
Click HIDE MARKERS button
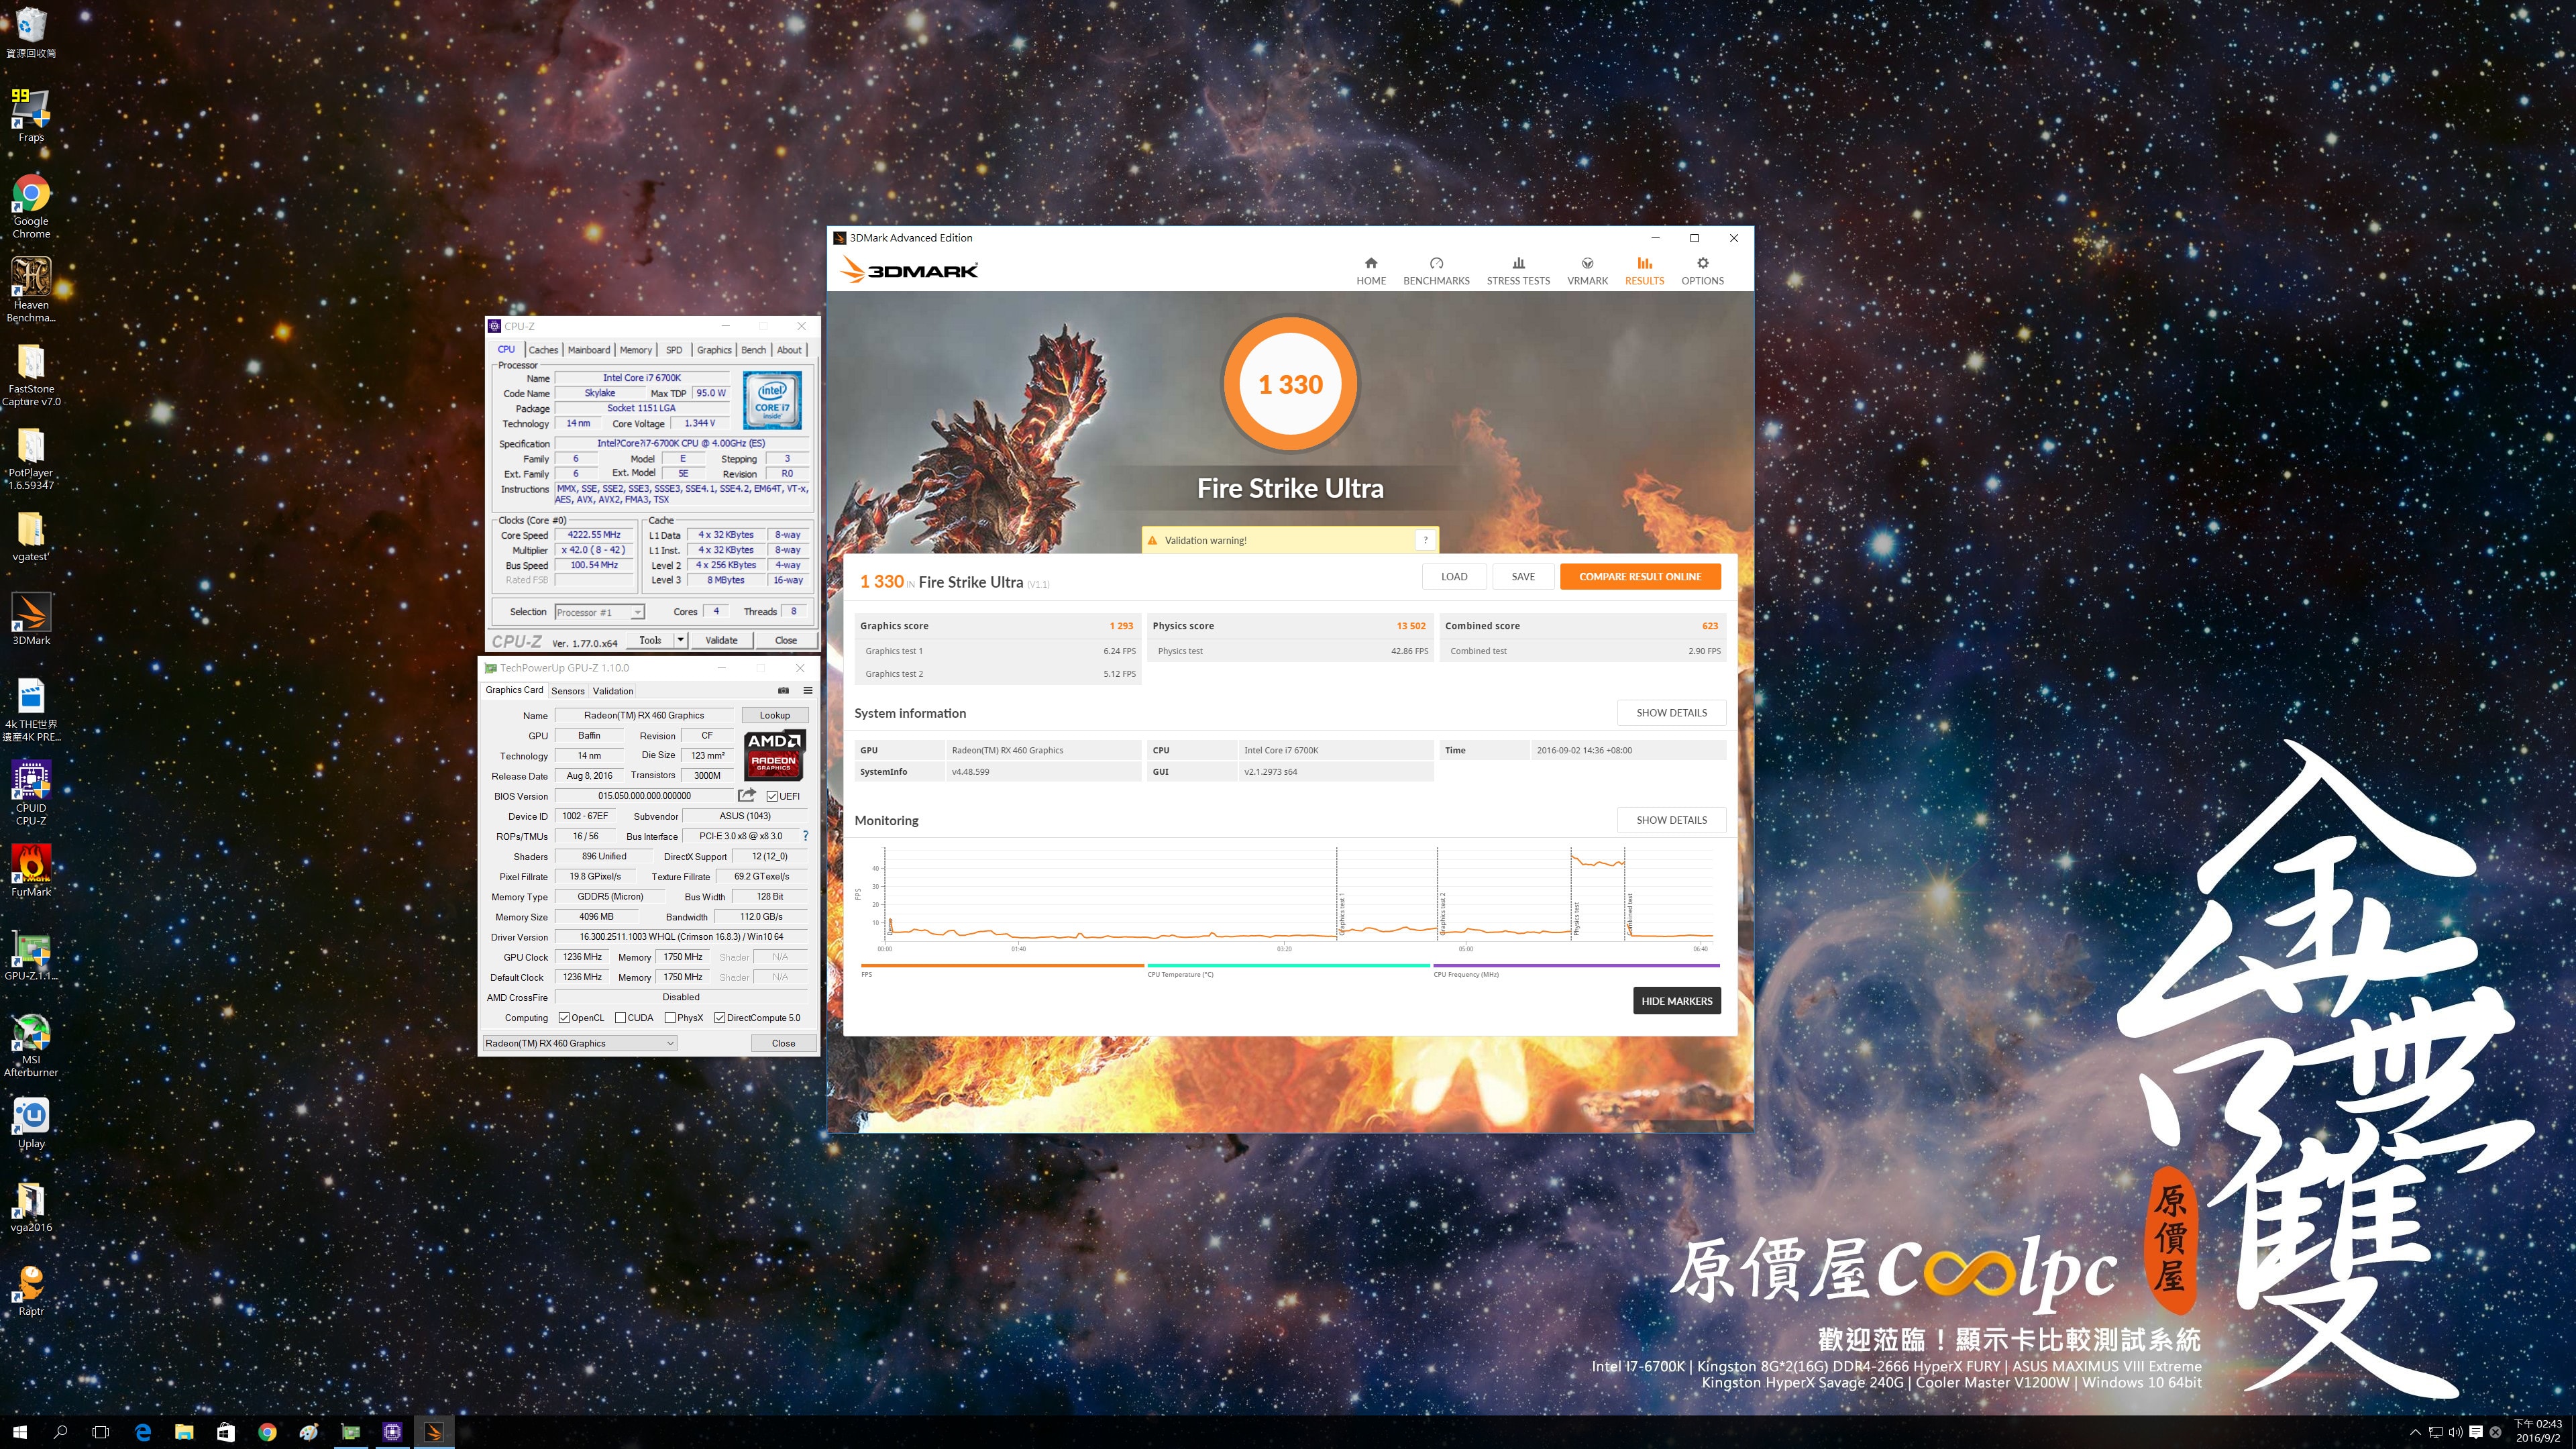pos(1677,1001)
